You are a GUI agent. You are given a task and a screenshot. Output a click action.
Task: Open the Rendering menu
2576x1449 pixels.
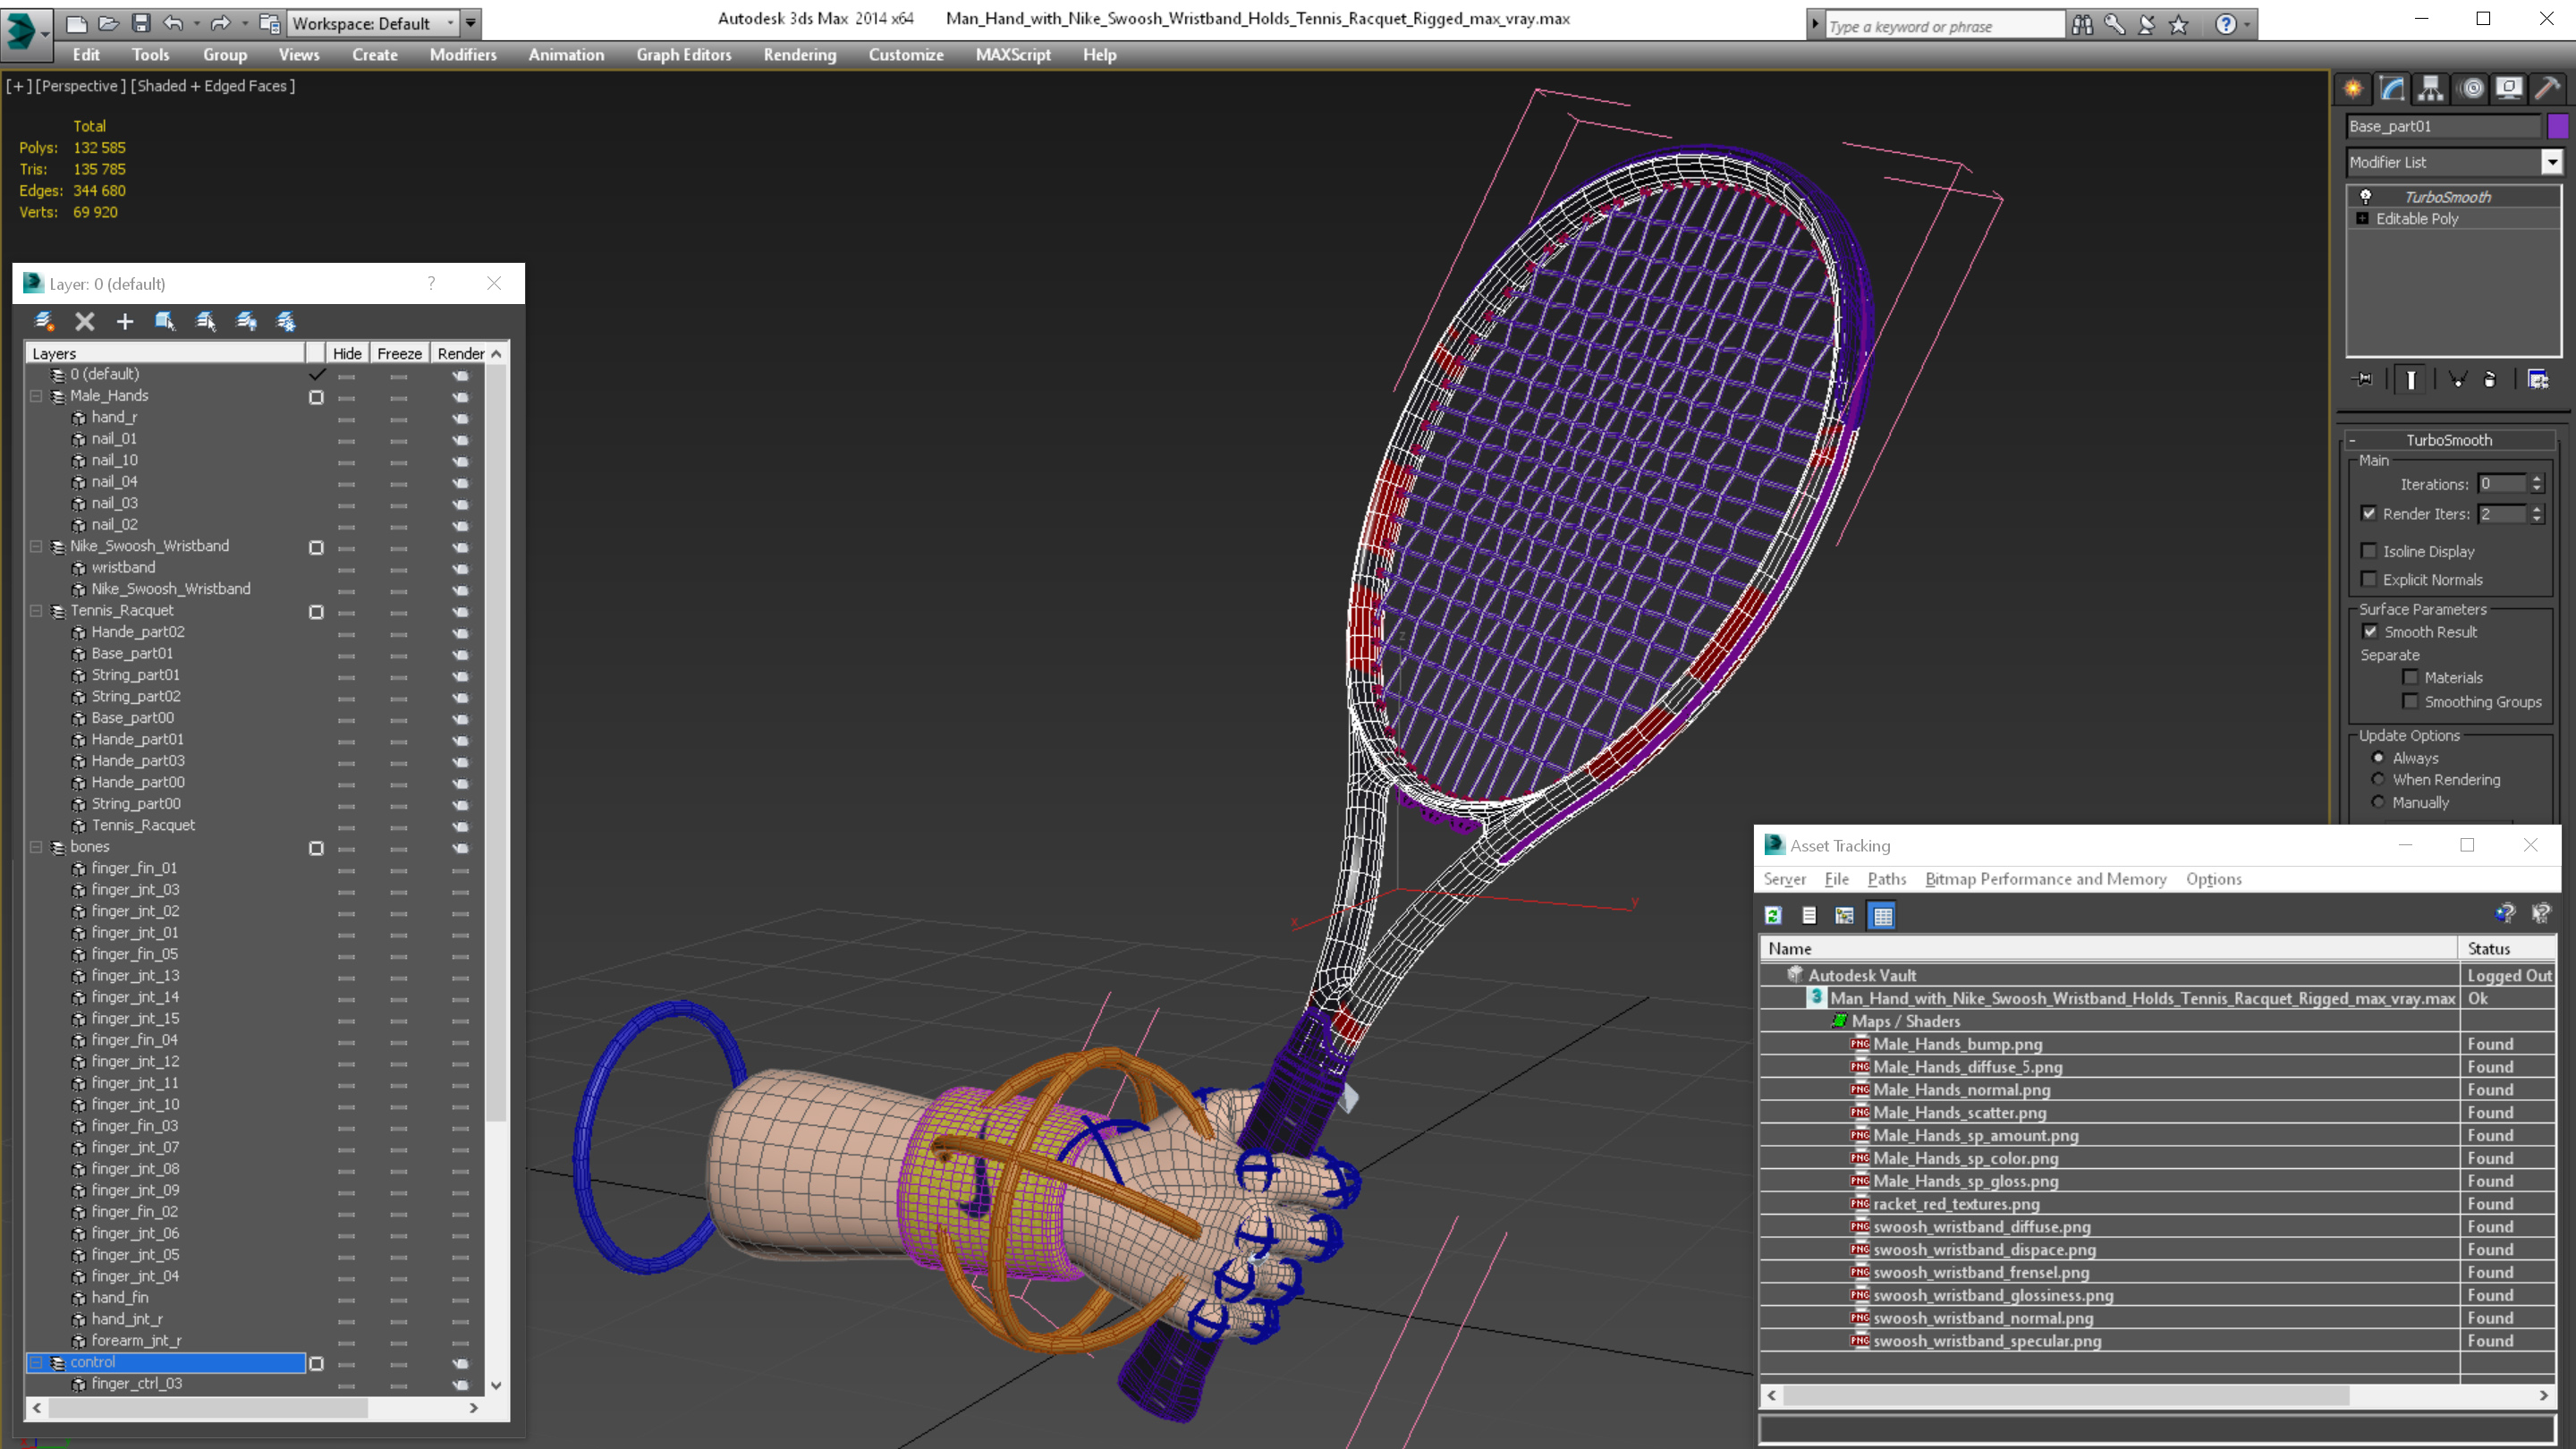[799, 55]
